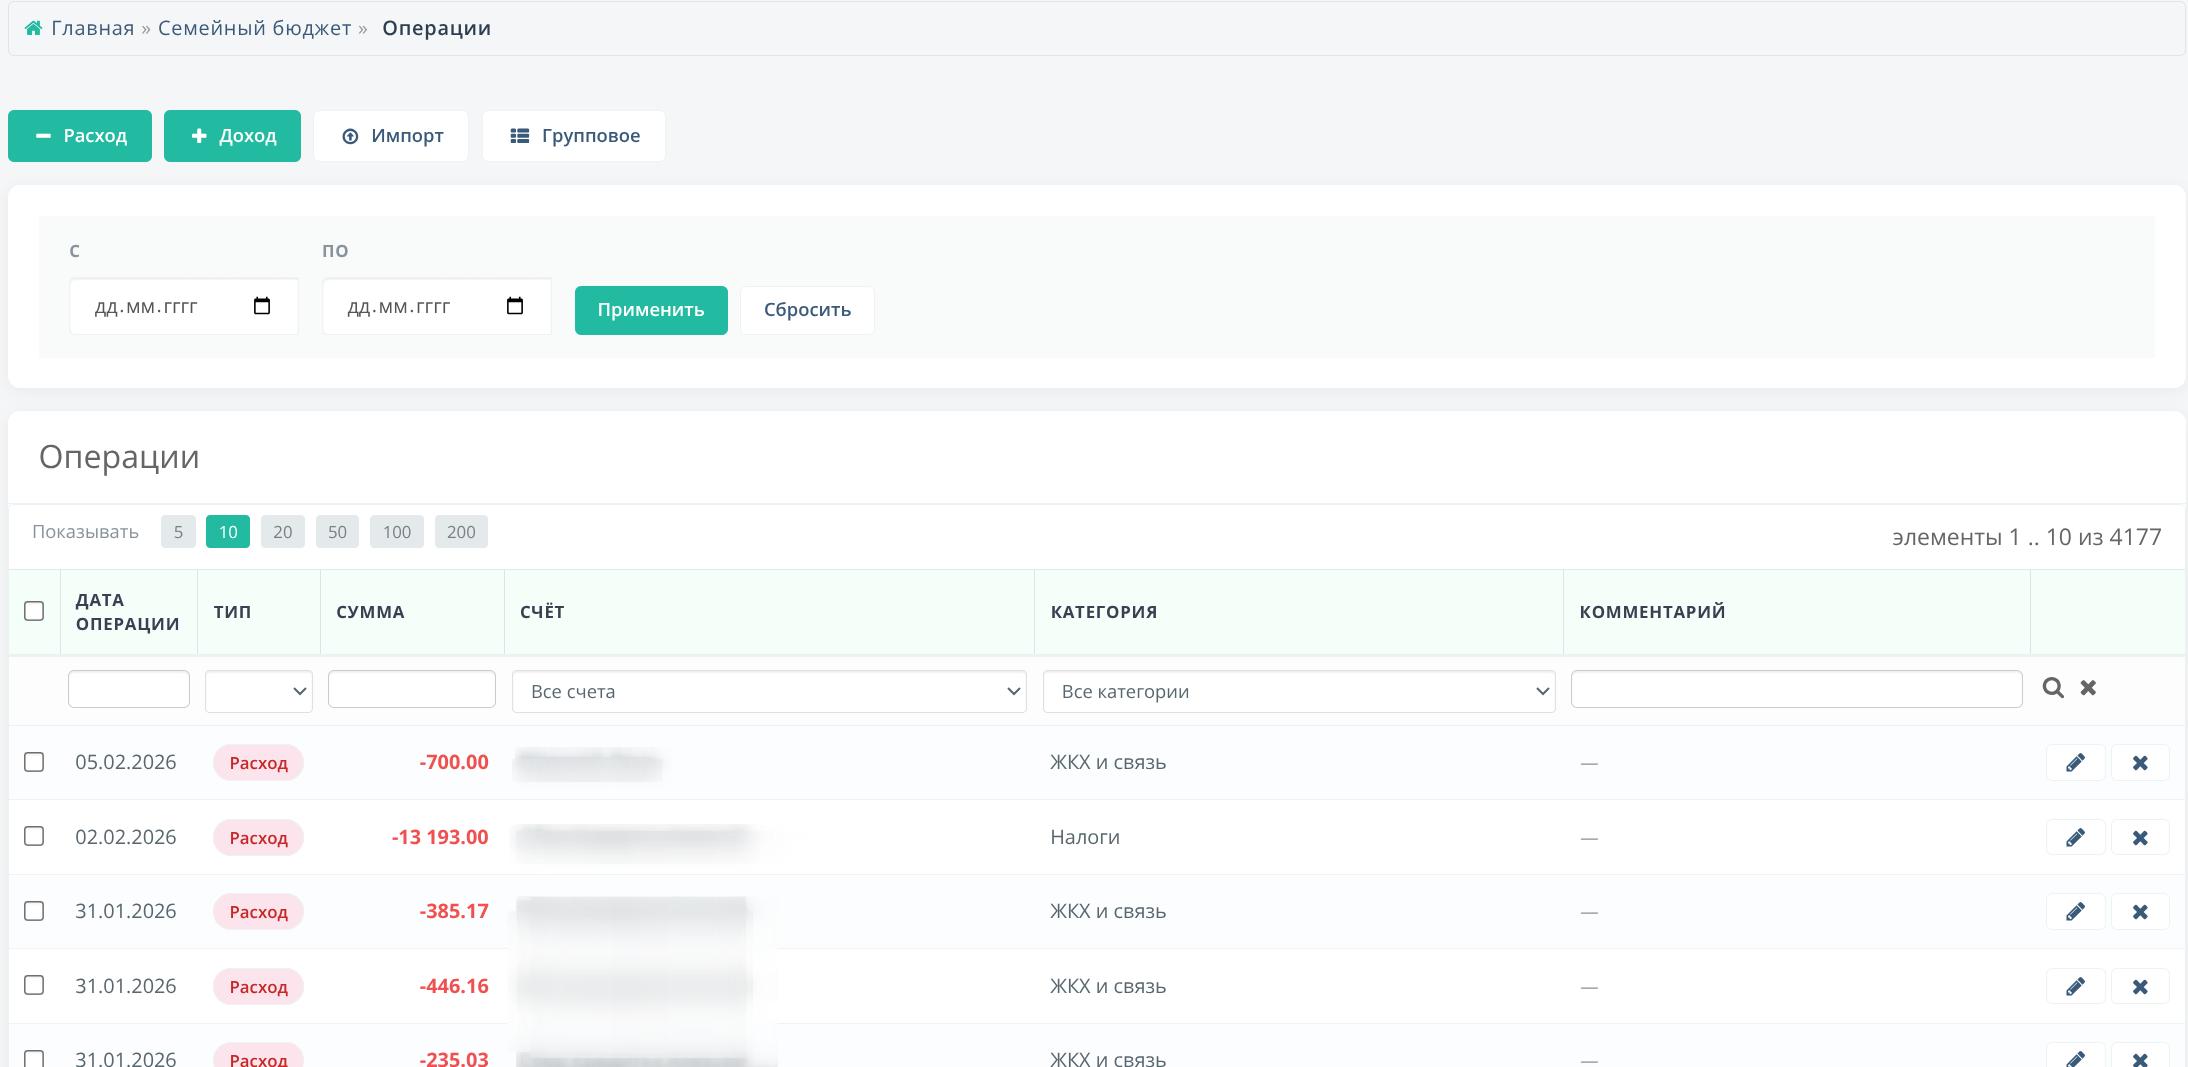Screen dimensions: 2188x1067
Task: Expand the 'Все категории' category filter
Action: click(x=1298, y=692)
